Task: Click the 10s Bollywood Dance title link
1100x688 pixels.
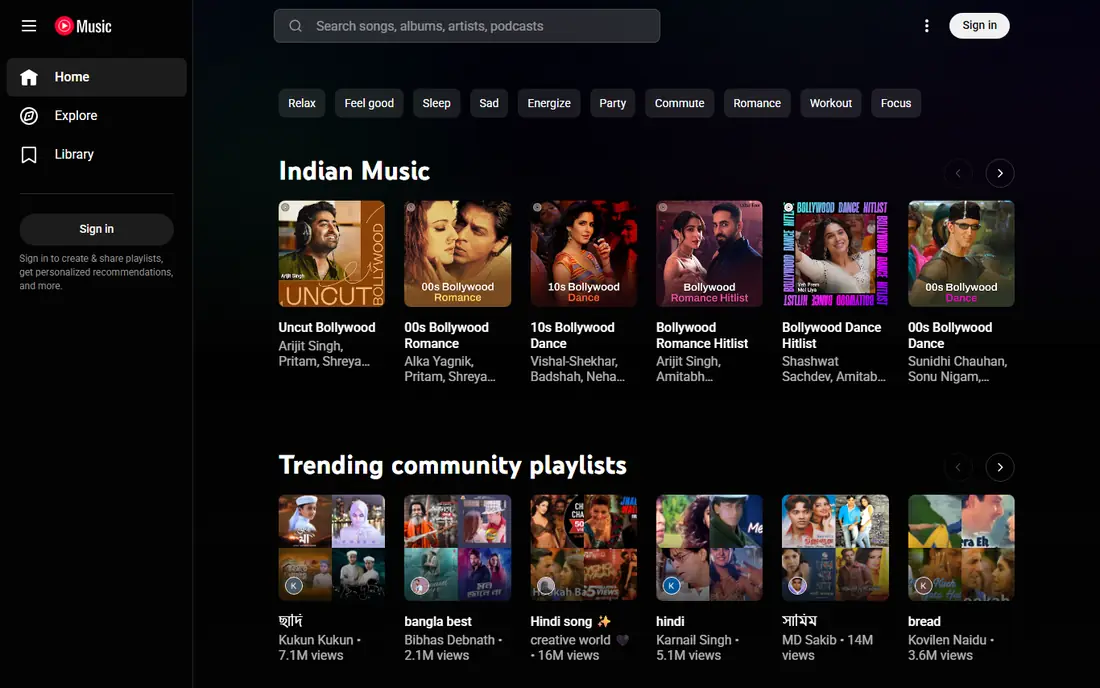Action: [572, 335]
